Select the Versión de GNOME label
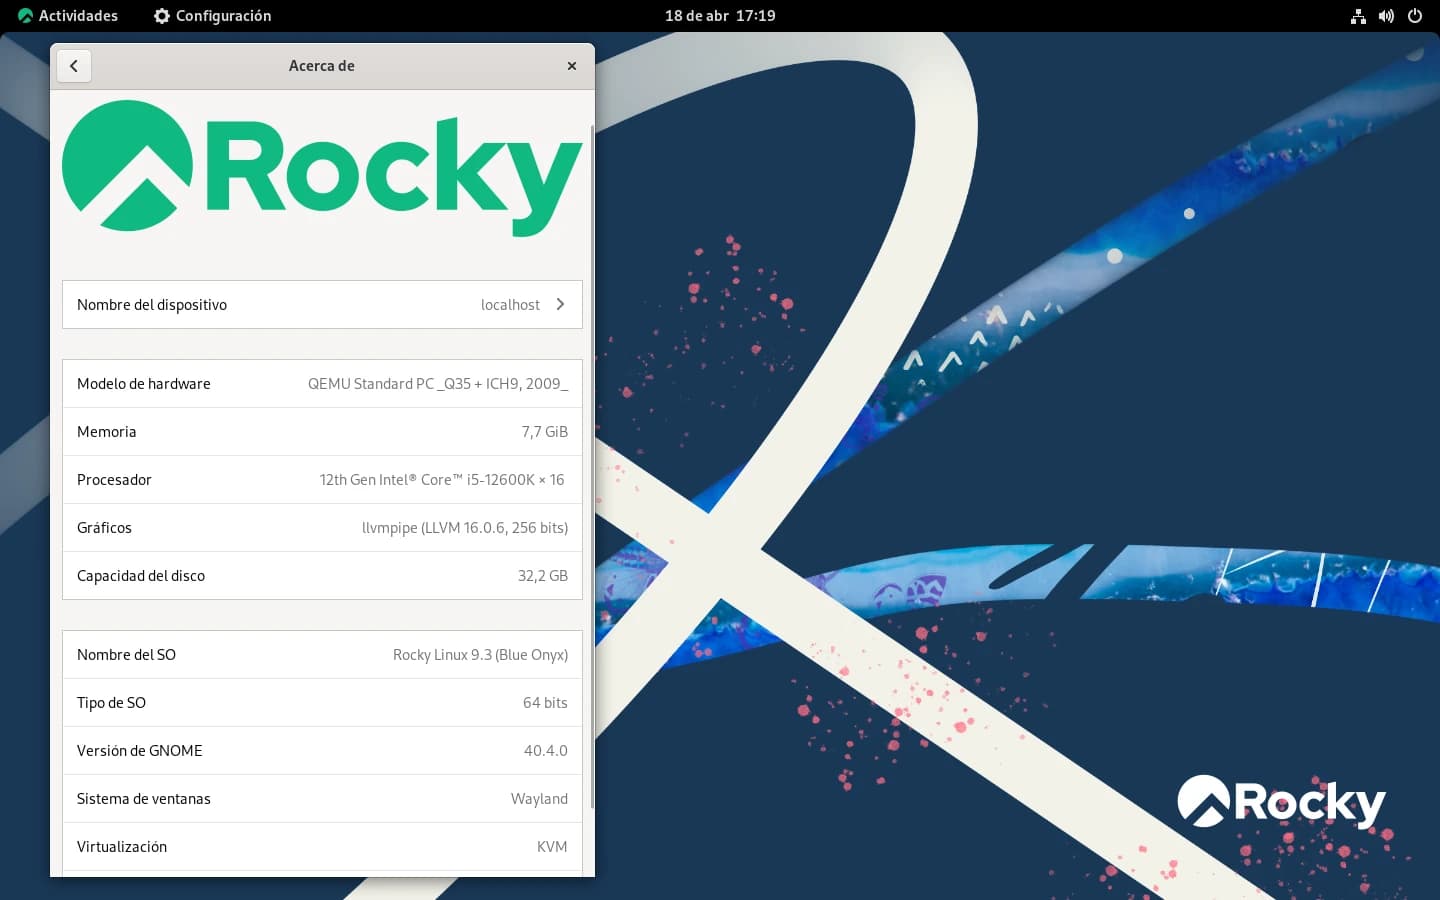1440x900 pixels. coord(140,751)
